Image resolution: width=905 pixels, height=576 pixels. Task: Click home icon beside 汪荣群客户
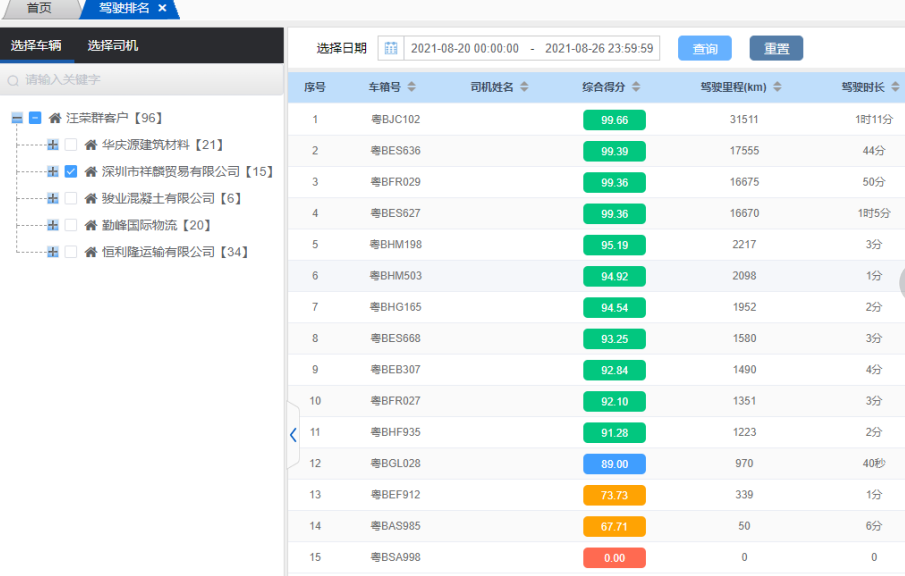[x=55, y=118]
